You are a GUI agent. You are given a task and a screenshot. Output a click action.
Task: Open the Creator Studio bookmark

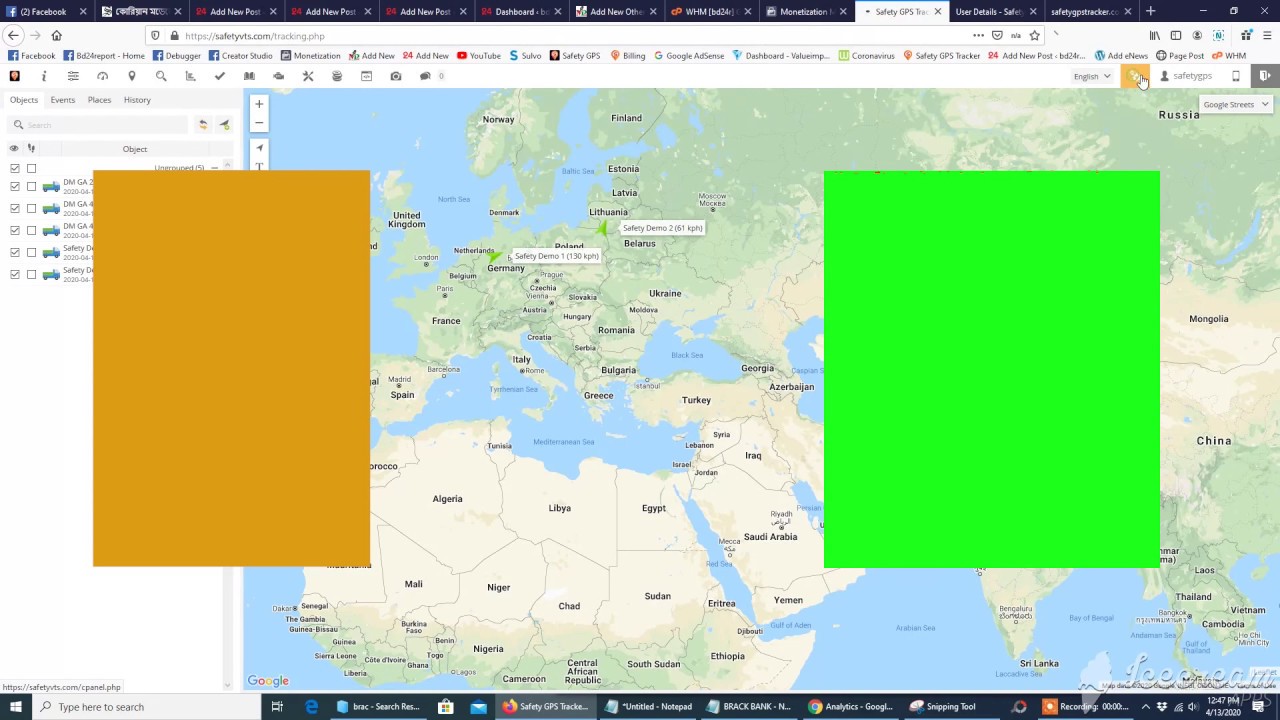(240, 56)
